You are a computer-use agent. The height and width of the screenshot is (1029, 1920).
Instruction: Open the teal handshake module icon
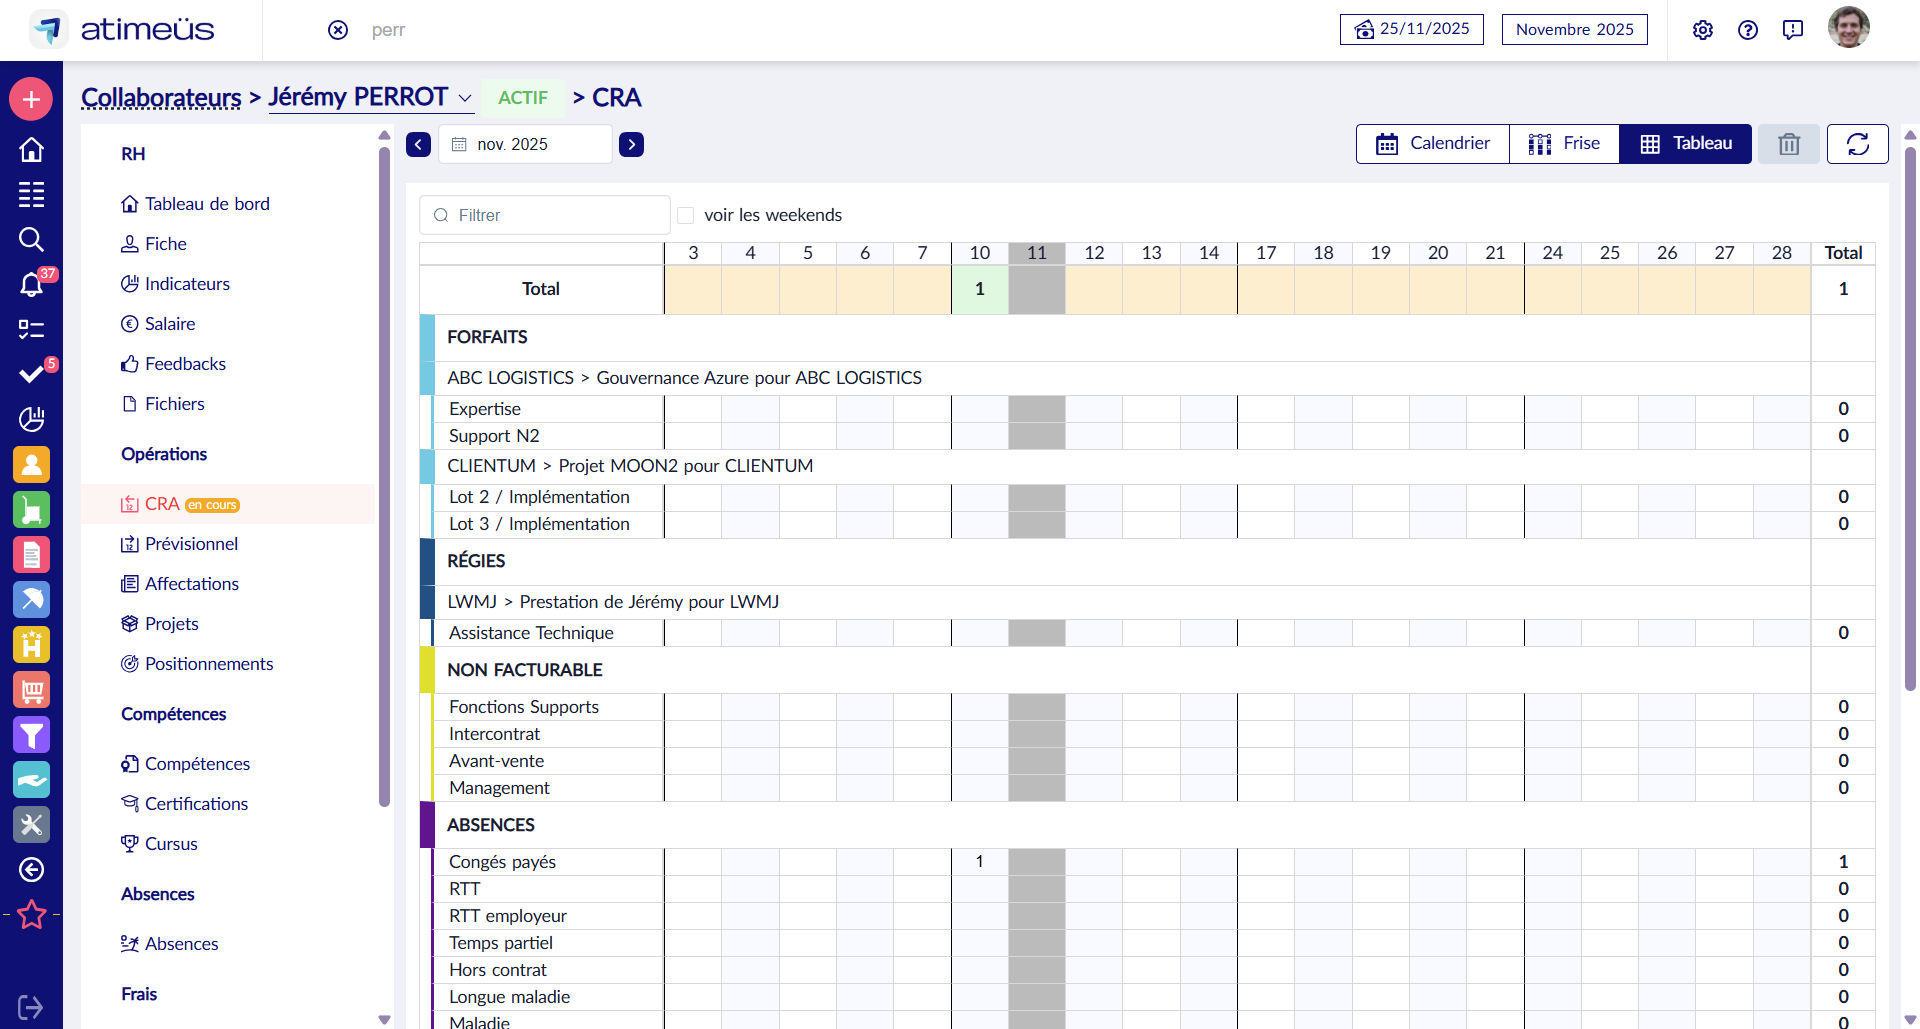coord(31,779)
